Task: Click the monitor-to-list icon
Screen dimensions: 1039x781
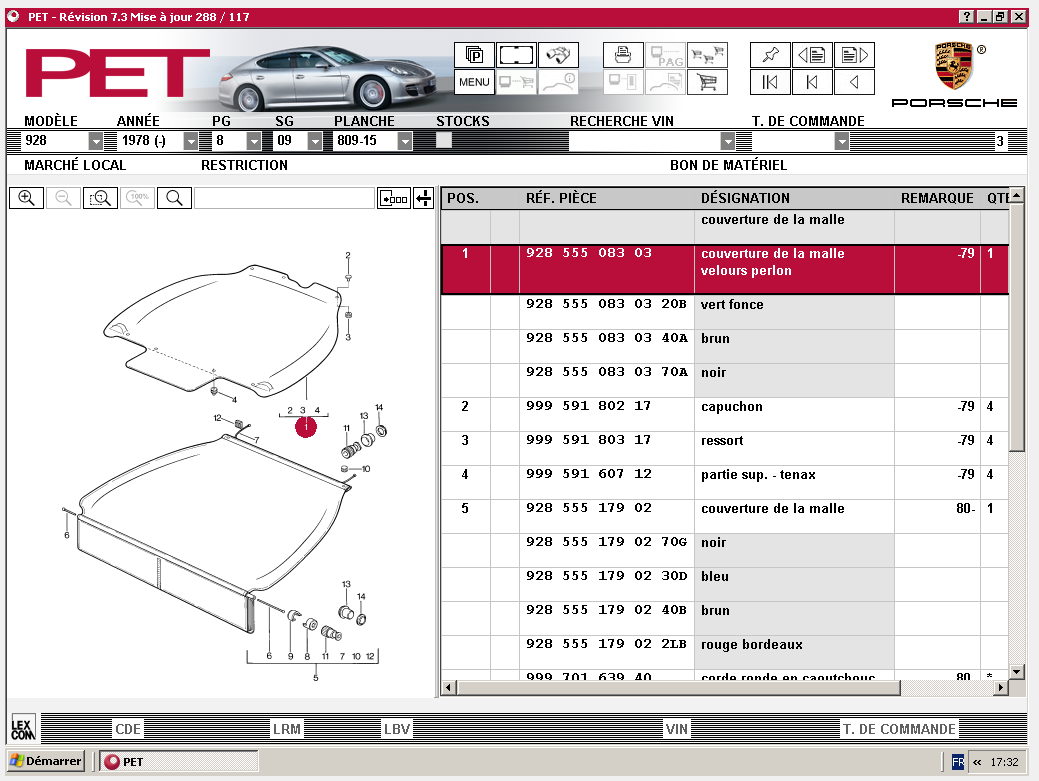Action: pyautogui.click(x=623, y=82)
